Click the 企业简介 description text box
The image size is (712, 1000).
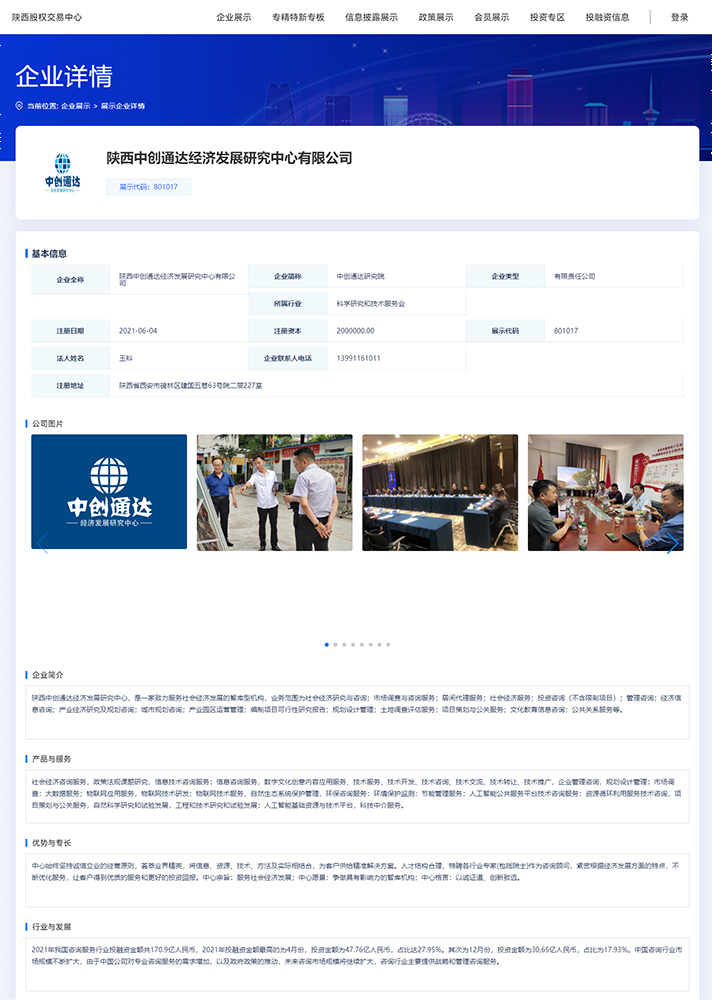coord(357,712)
